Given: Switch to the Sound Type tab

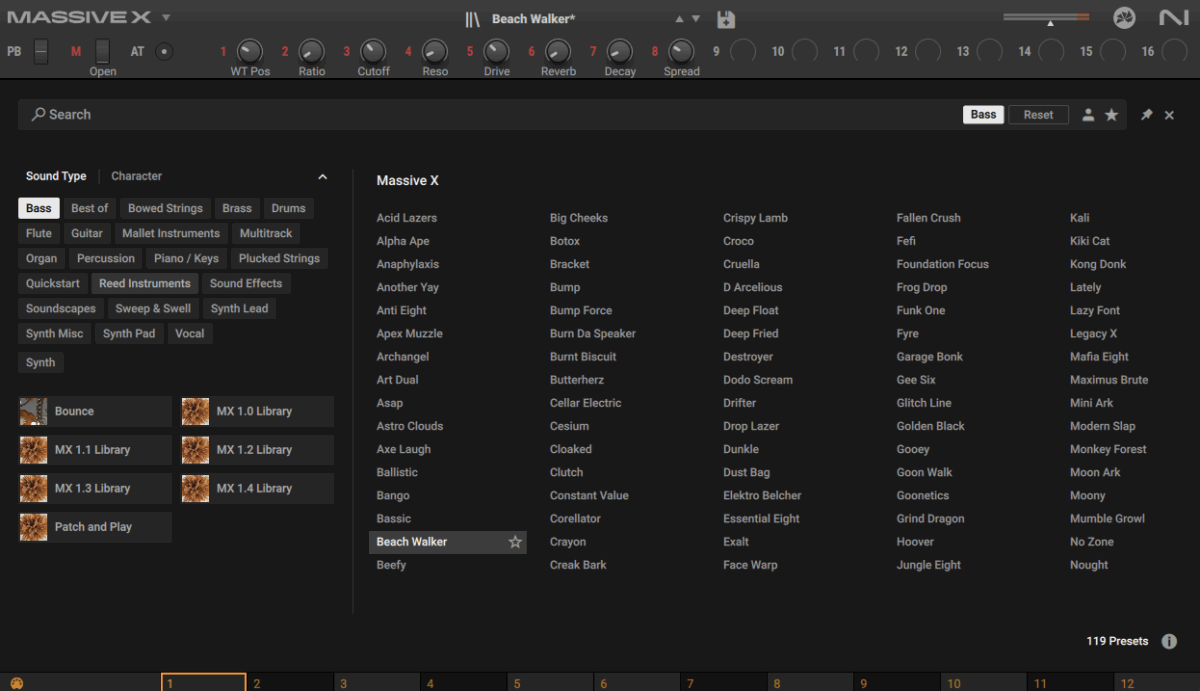Looking at the screenshot, I should coord(56,176).
